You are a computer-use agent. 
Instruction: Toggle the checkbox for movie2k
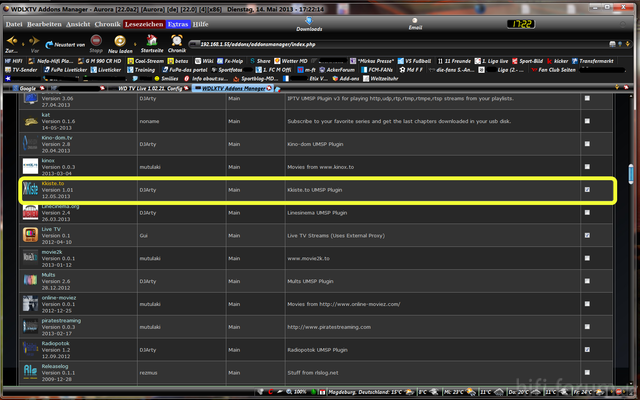(587, 258)
